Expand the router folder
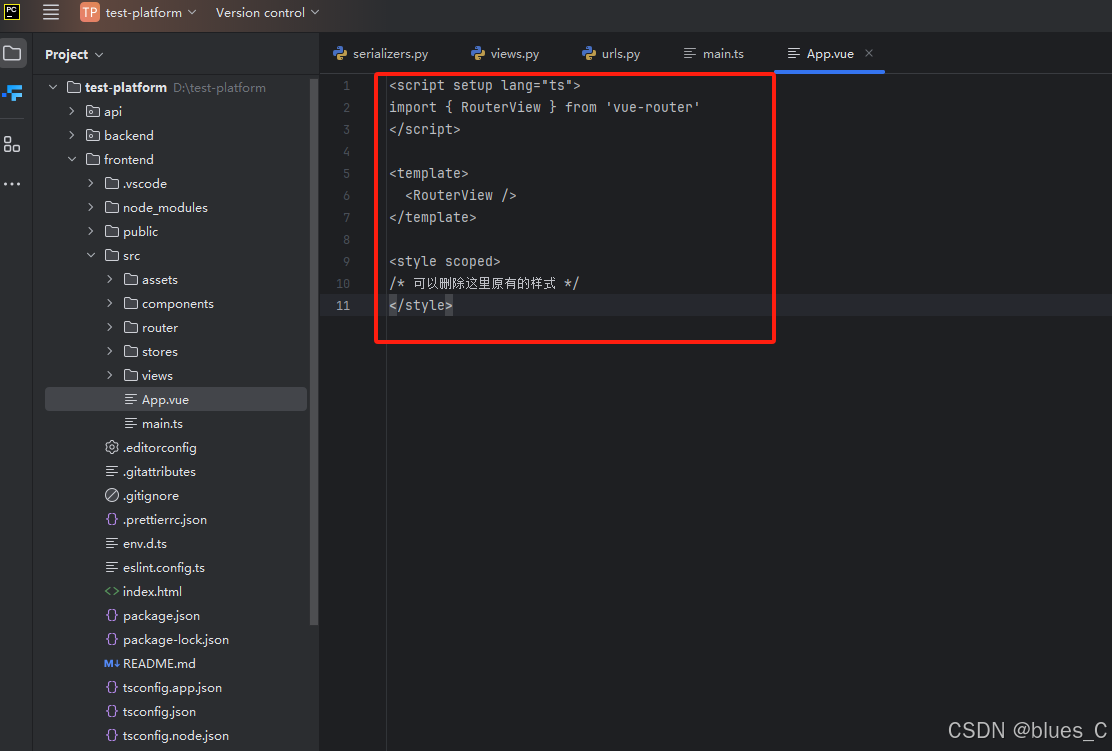Viewport: 1112px width, 751px height. pos(110,328)
